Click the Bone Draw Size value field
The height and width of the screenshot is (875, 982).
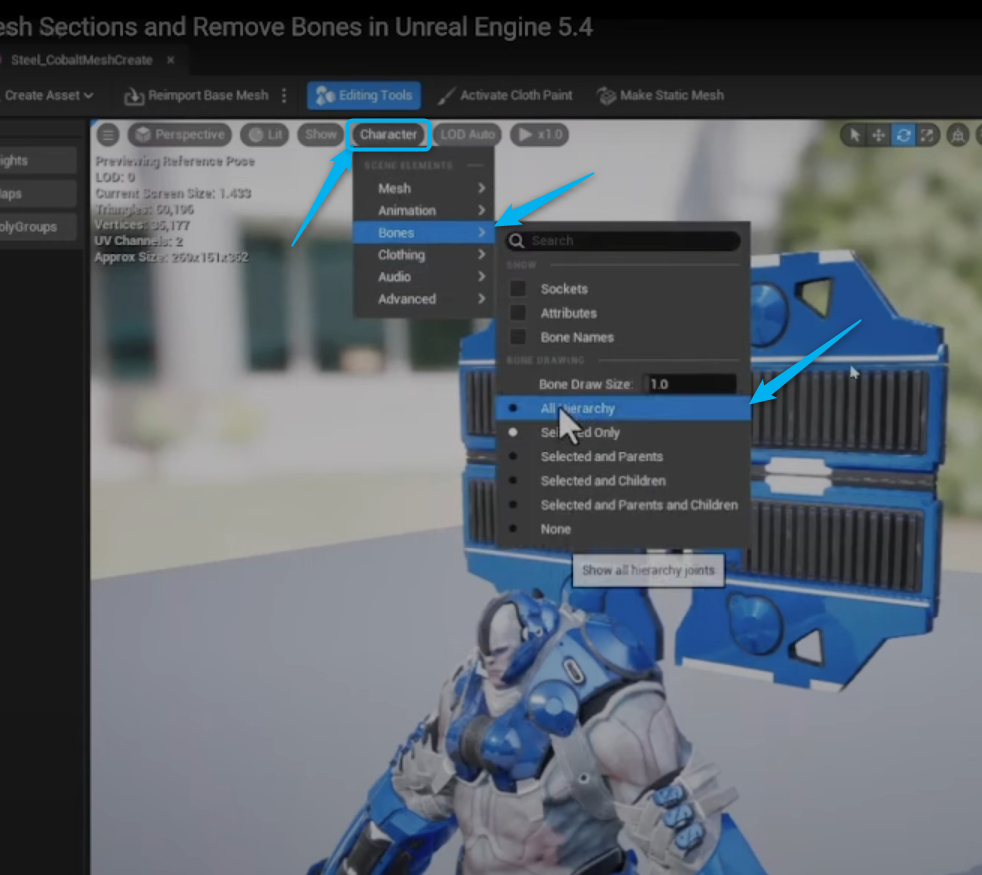690,384
